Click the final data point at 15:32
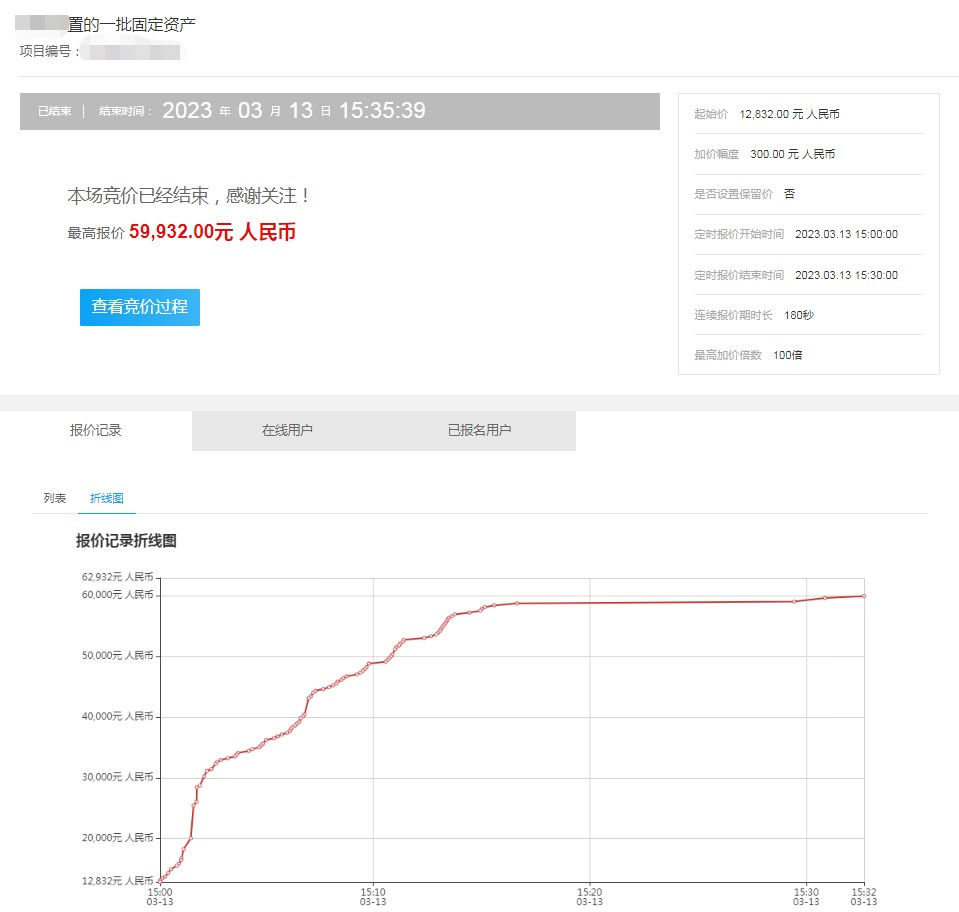This screenshot has width=959, height=912. (864, 596)
